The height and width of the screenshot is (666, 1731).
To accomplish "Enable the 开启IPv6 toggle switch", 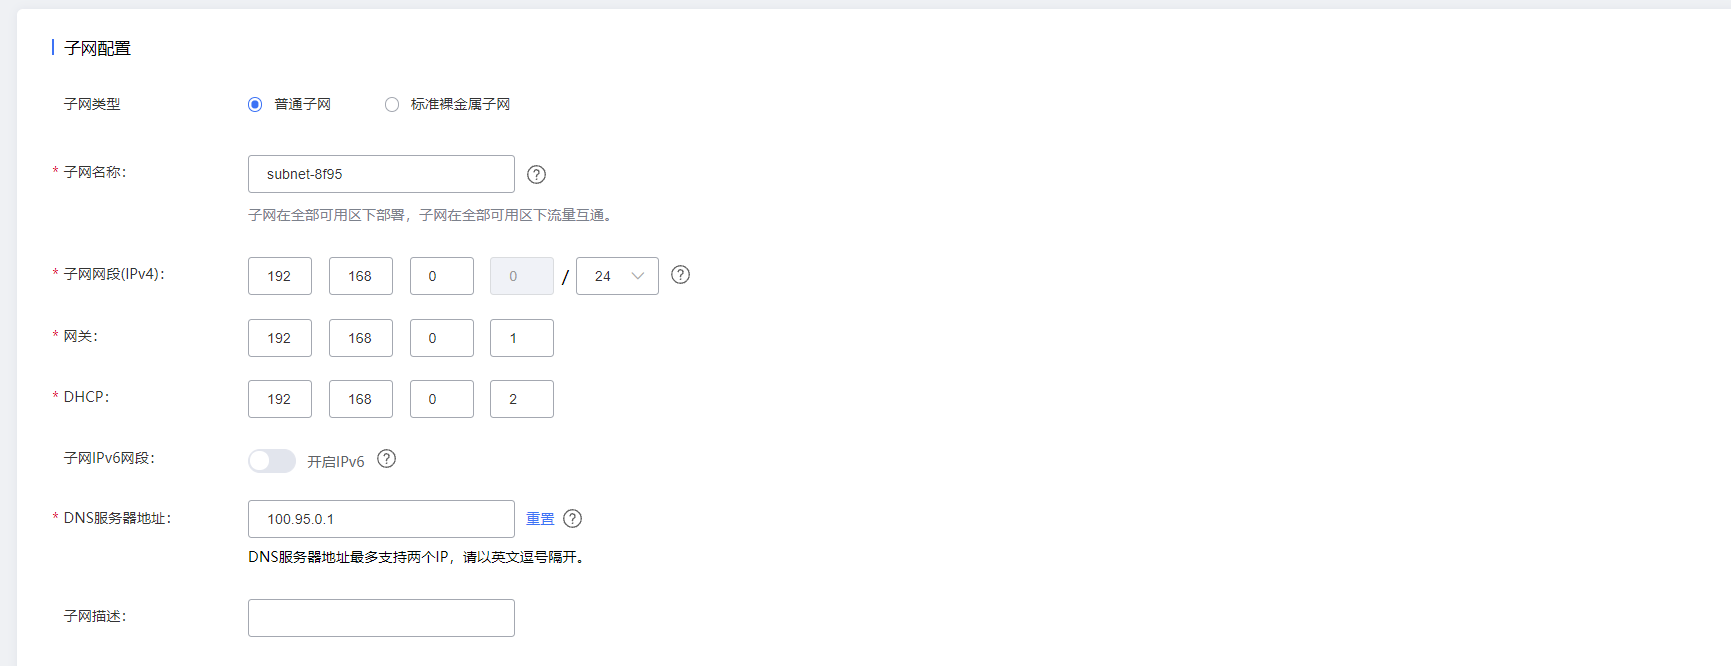I will 272,460.
